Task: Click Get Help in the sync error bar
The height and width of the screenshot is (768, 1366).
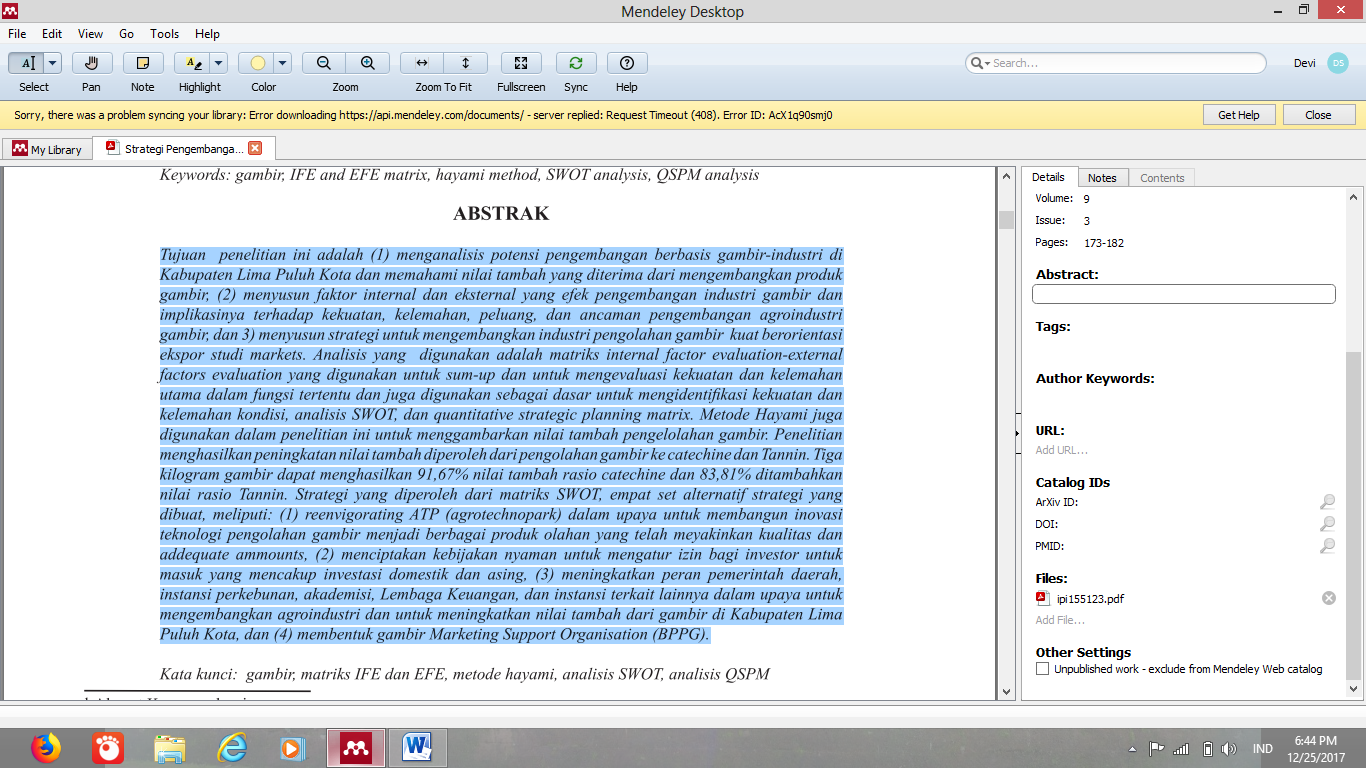Action: (x=1239, y=115)
